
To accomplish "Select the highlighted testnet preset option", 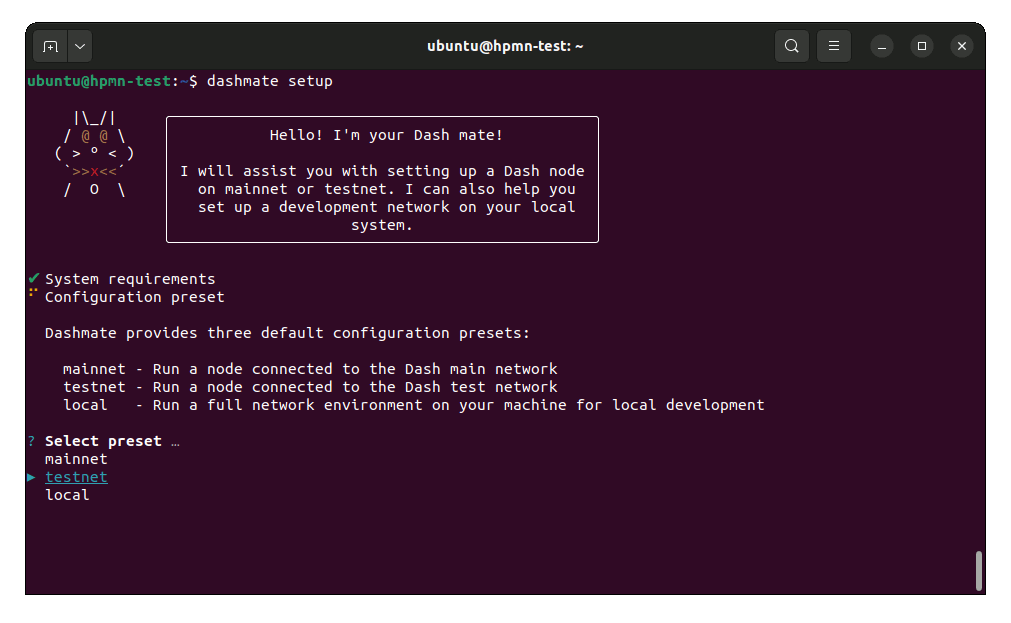I will point(76,477).
